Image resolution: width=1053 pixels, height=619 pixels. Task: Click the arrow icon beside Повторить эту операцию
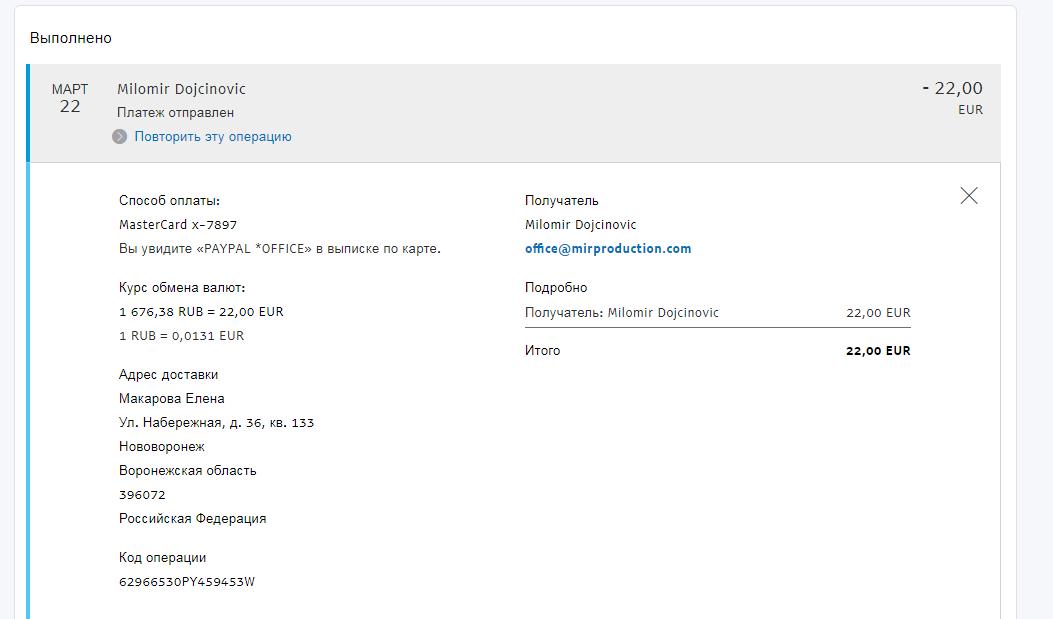120,137
